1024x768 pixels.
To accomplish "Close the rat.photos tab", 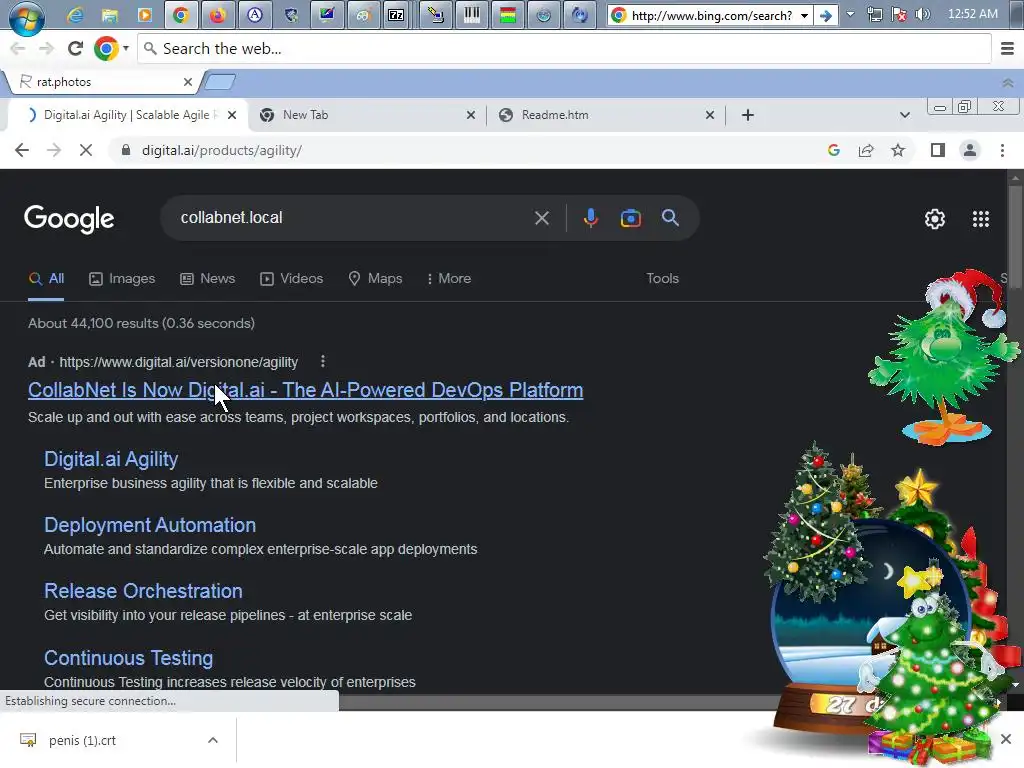I will click(187, 82).
